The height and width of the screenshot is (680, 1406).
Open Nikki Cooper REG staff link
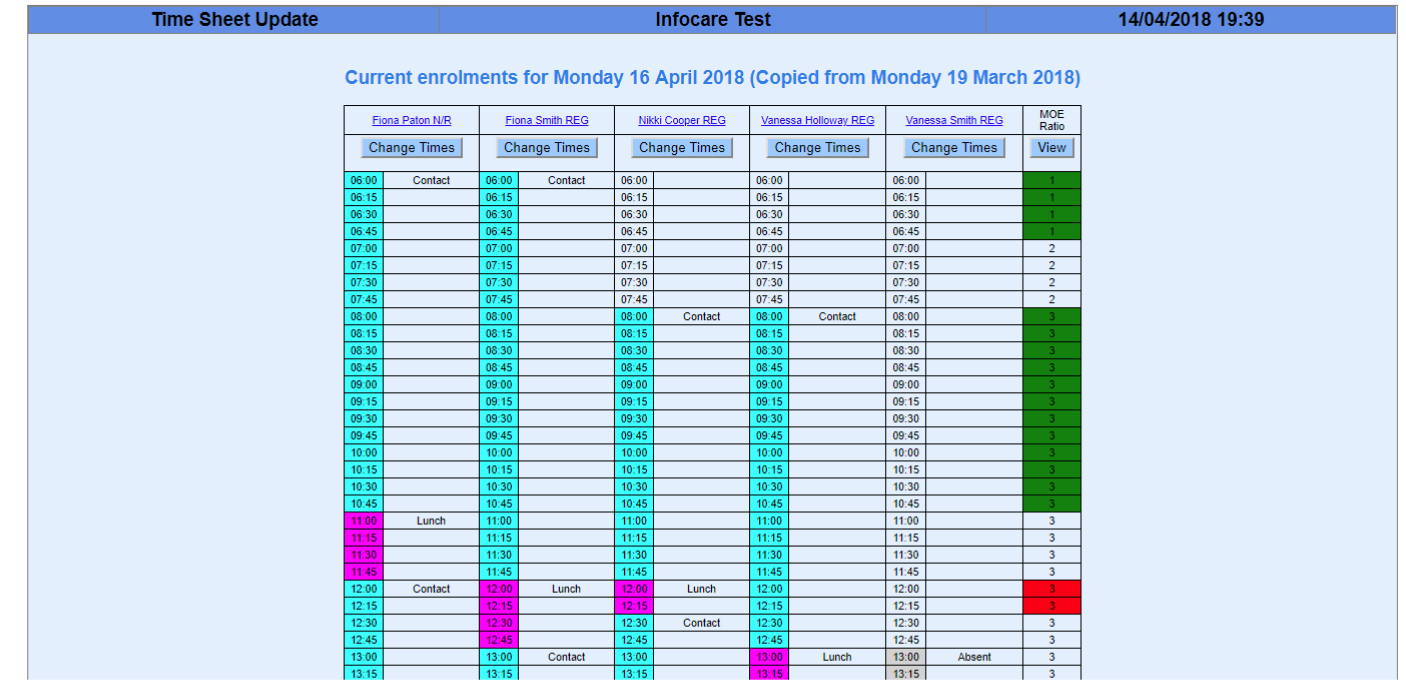coord(682,120)
